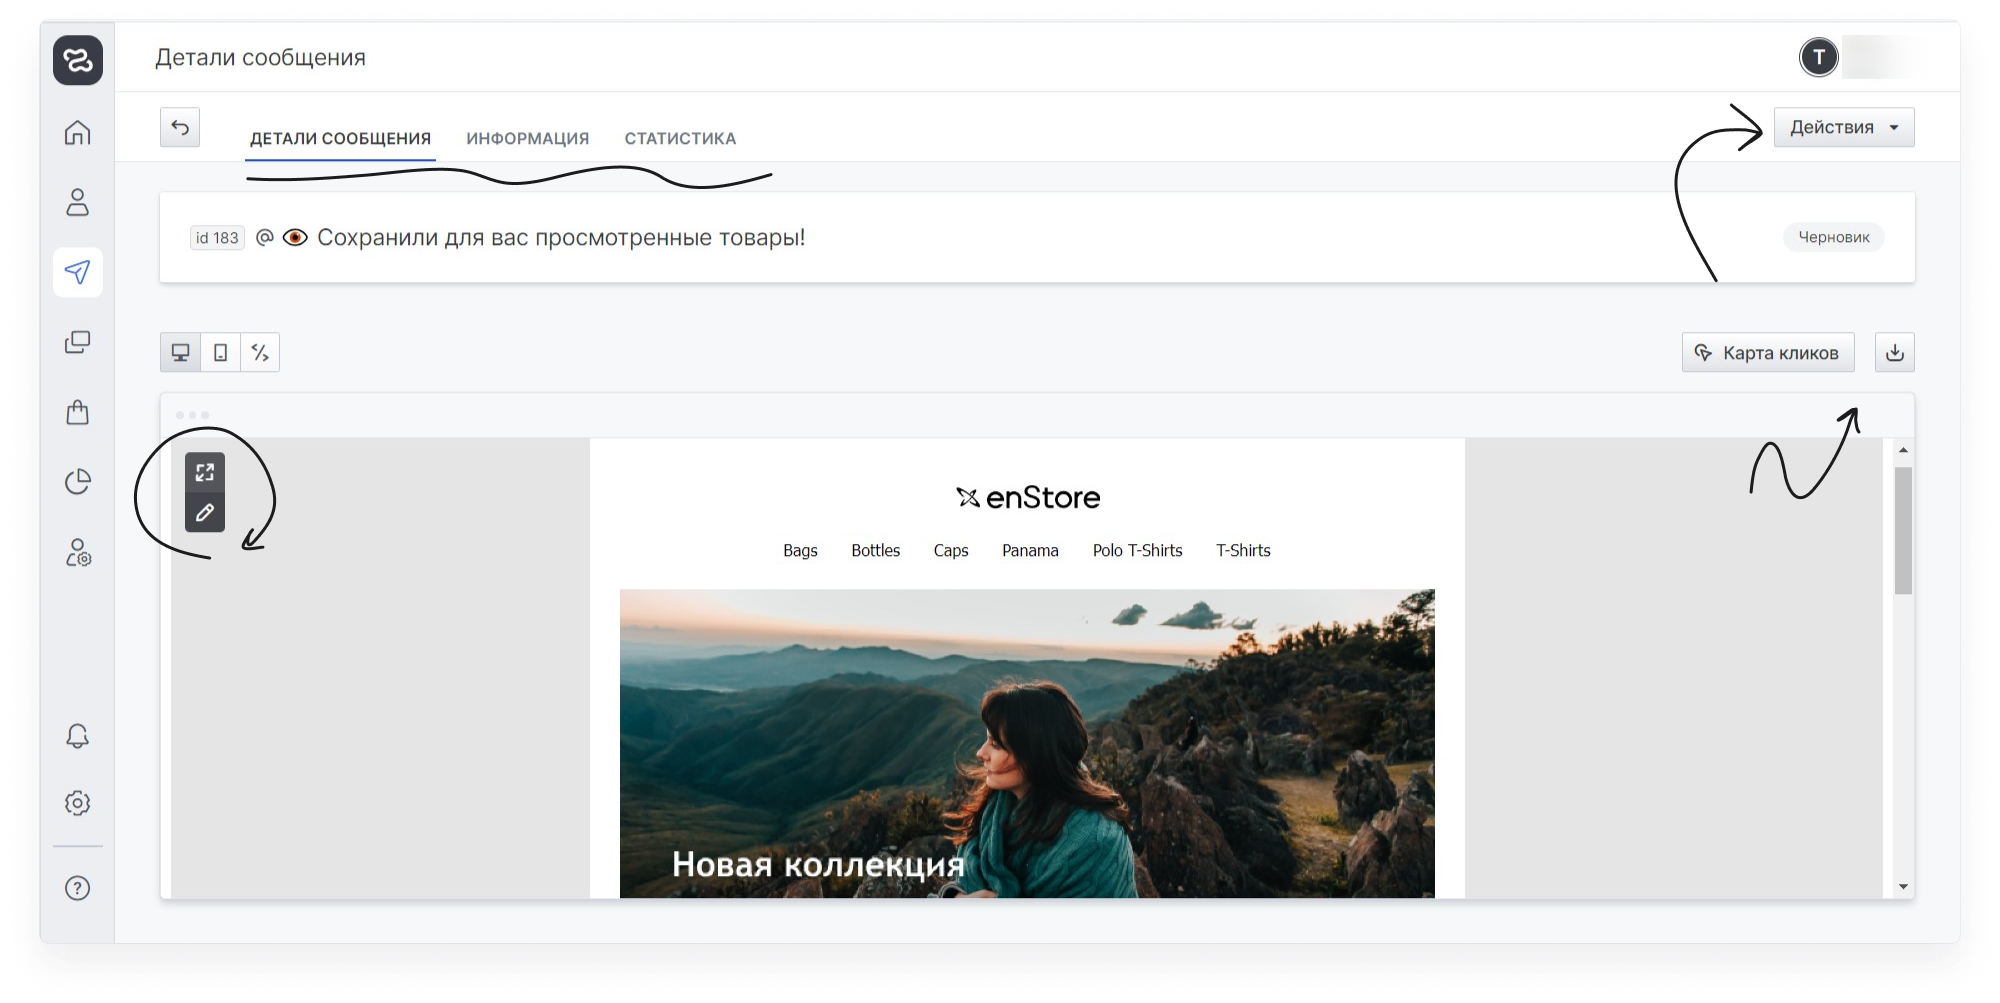Expand the email preview to fullscreen
Viewport: 2000px width, 1003px height.
pyautogui.click(x=205, y=472)
